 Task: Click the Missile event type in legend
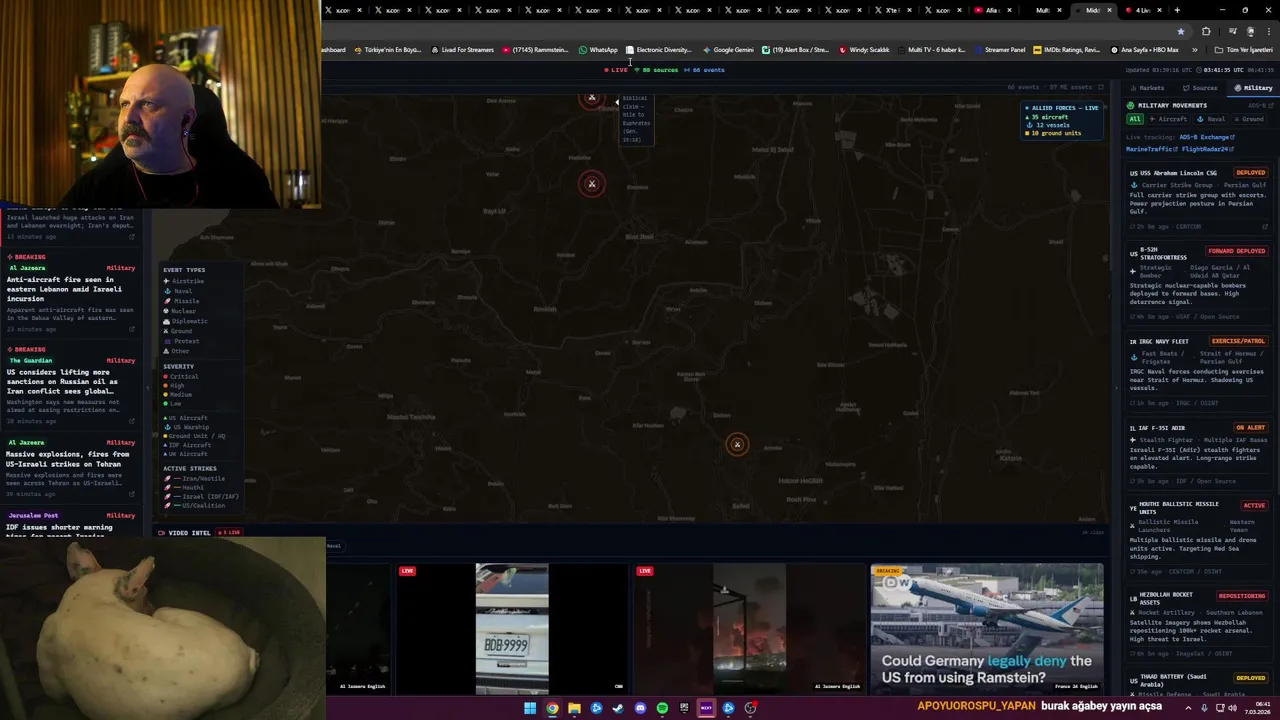pyautogui.click(x=182, y=301)
